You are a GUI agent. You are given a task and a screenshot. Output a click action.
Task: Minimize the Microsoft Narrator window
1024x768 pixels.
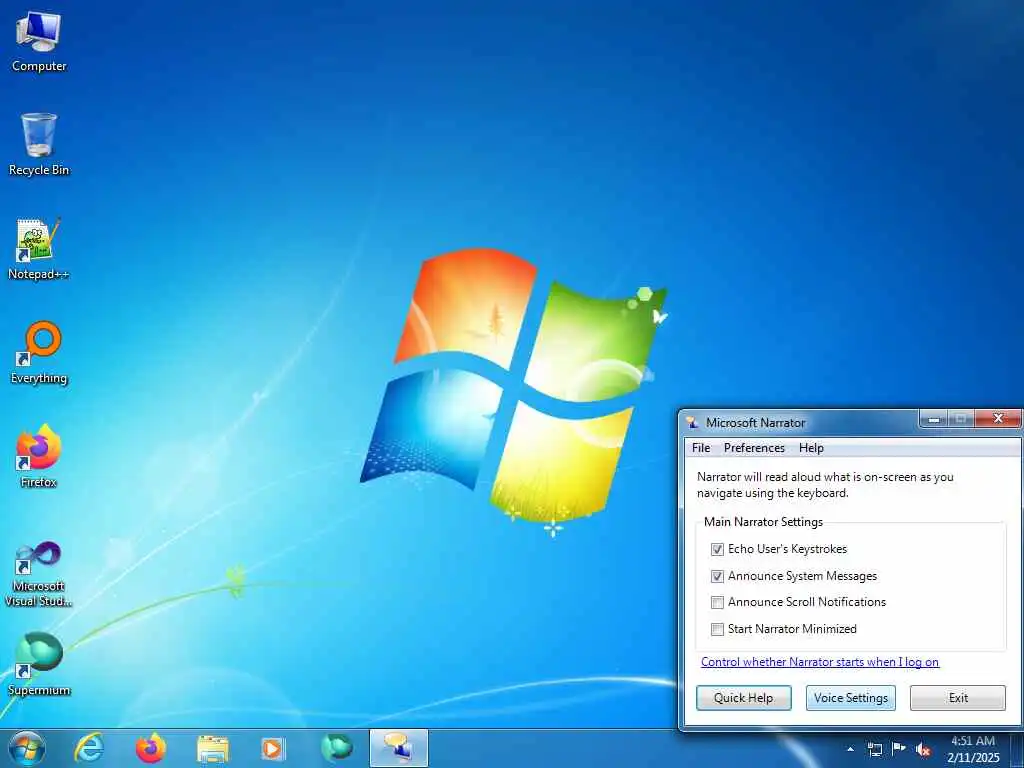click(934, 419)
